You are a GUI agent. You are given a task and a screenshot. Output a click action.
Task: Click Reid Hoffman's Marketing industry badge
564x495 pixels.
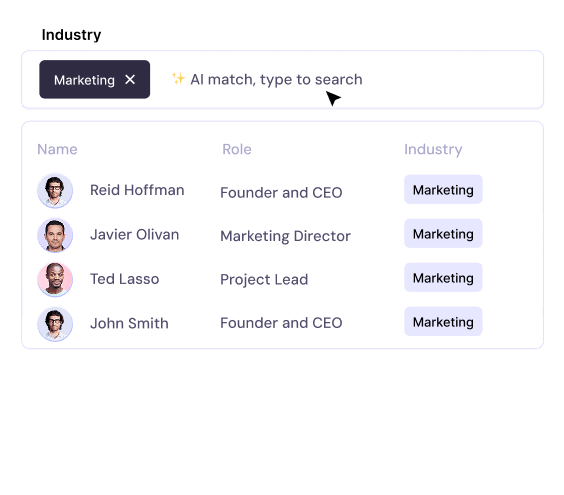click(443, 190)
